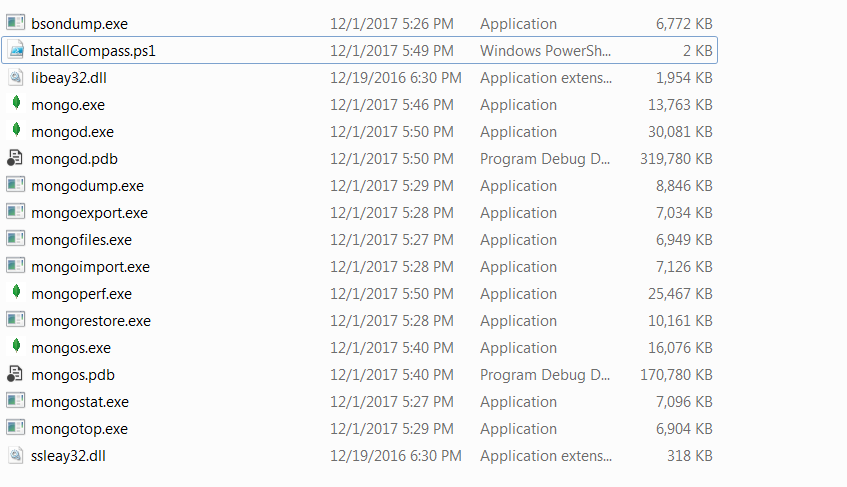Click the bsondump.exe application icon
The image size is (847, 487).
15,23
